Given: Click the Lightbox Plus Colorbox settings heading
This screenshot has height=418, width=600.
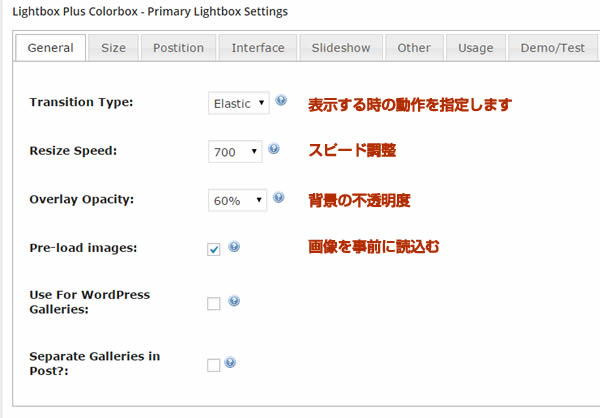Looking at the screenshot, I should coord(150,11).
